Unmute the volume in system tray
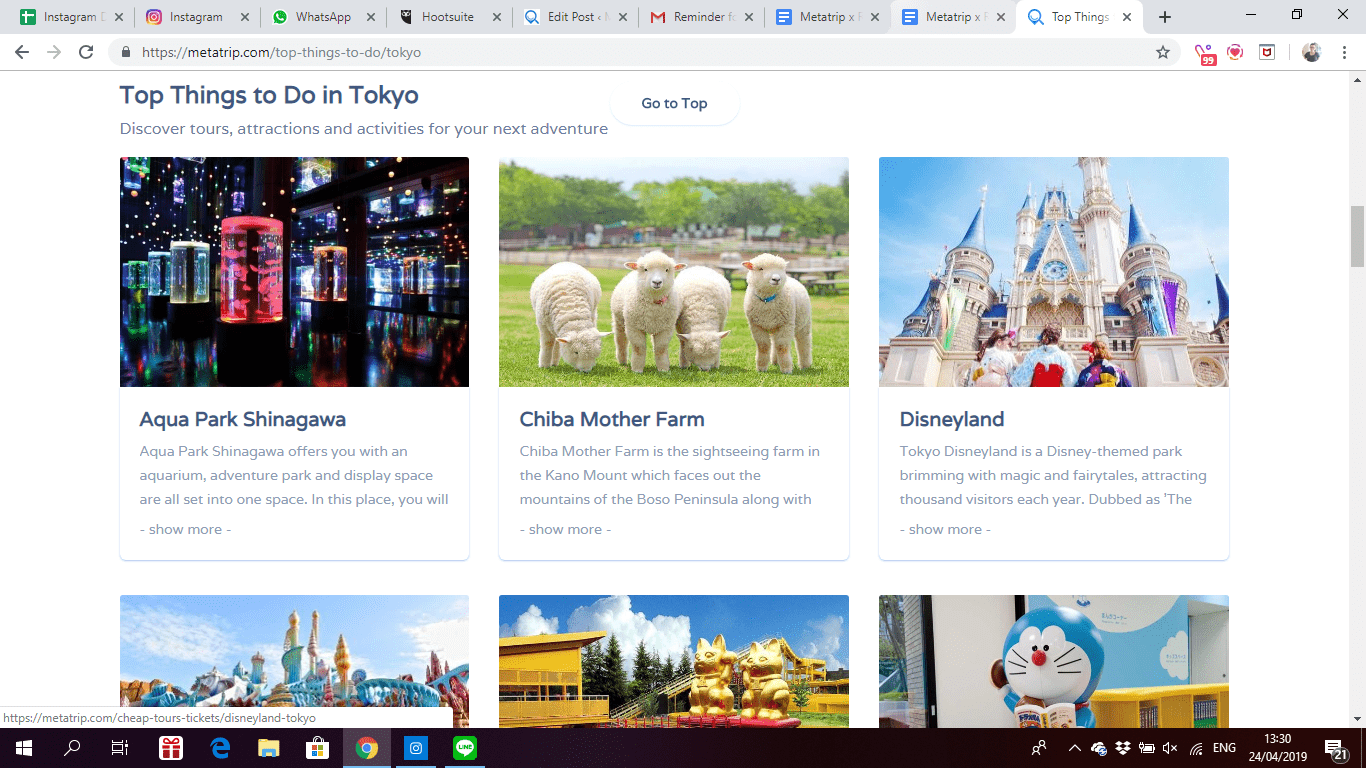The image size is (1366, 768). click(x=1170, y=748)
